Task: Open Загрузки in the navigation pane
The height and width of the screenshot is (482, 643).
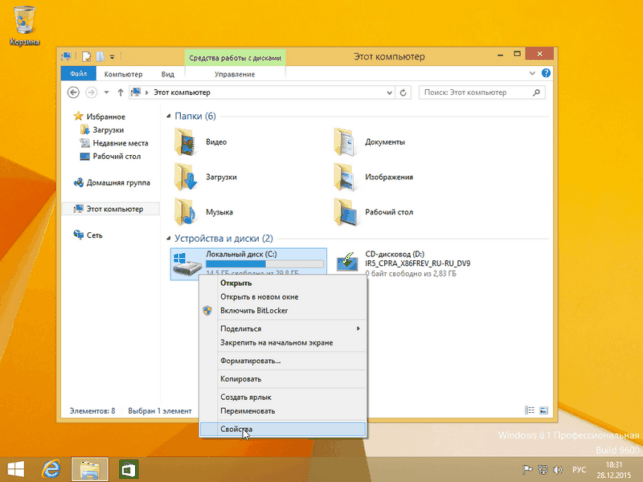Action: coord(103,130)
